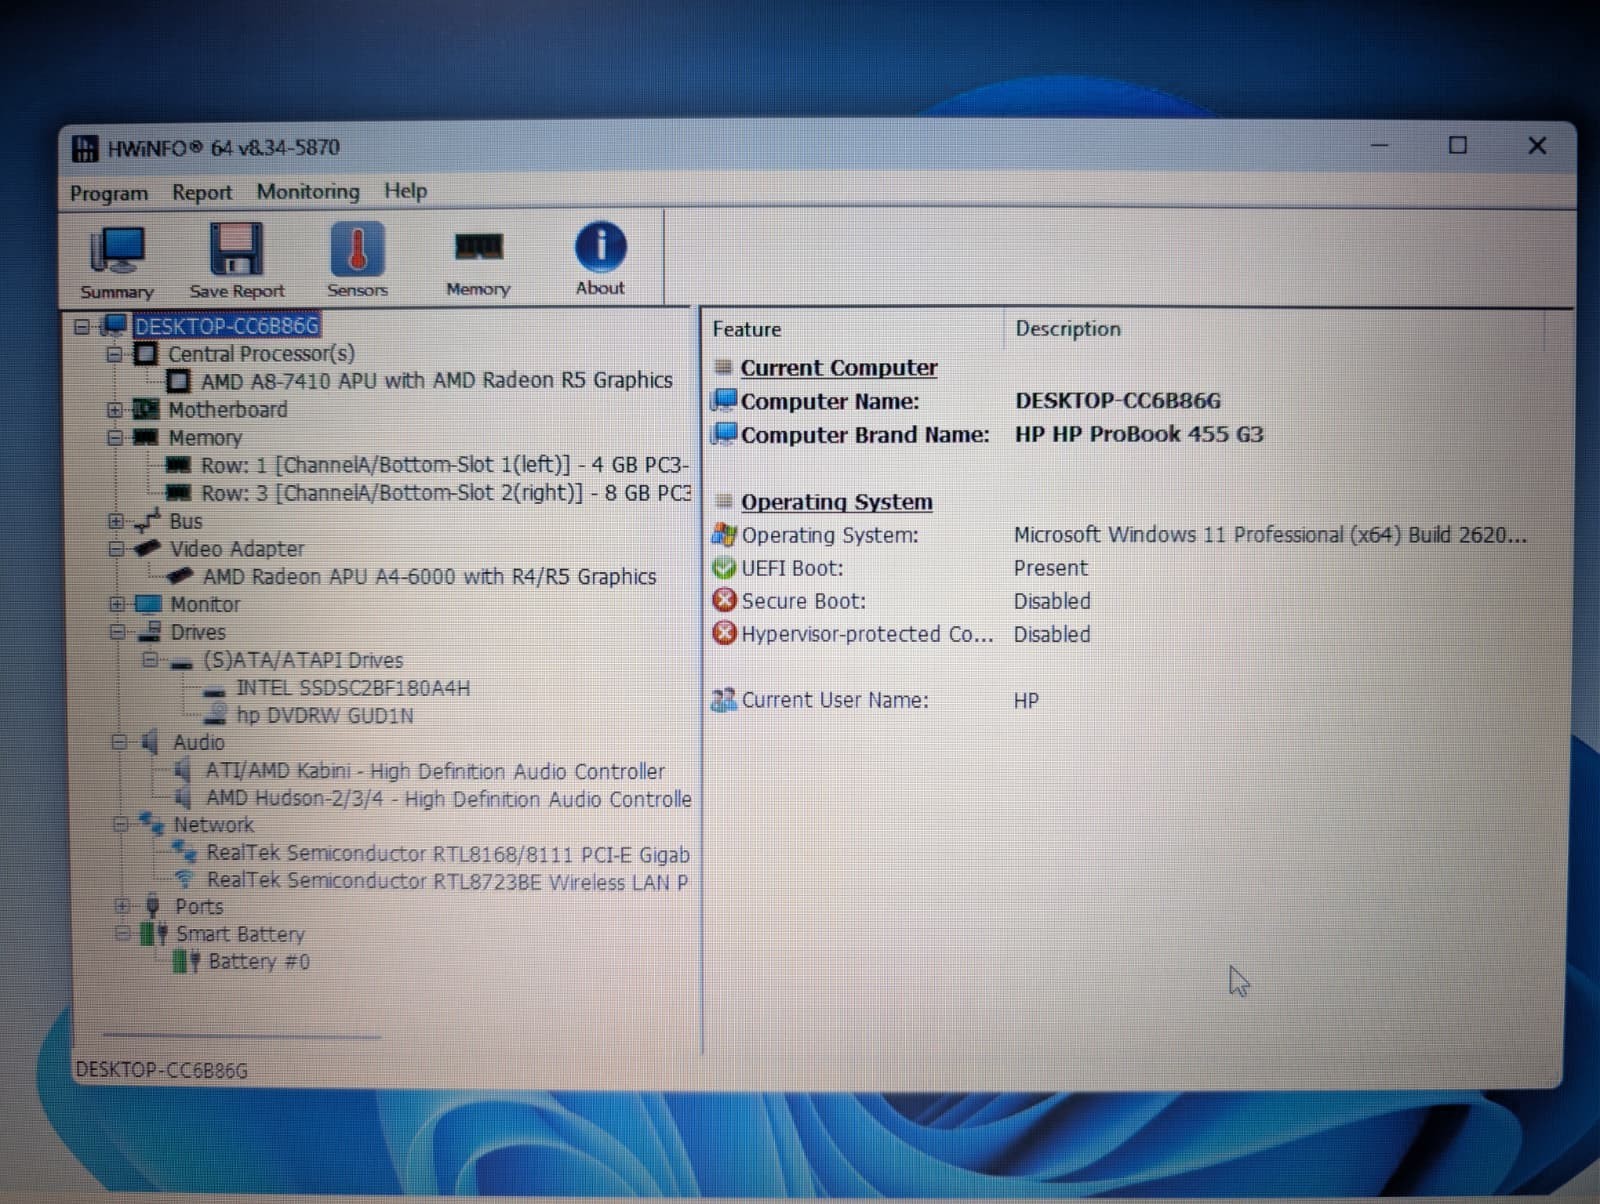Image resolution: width=1600 pixels, height=1204 pixels.
Task: Collapse the Video Adapter node
Action: (x=116, y=549)
